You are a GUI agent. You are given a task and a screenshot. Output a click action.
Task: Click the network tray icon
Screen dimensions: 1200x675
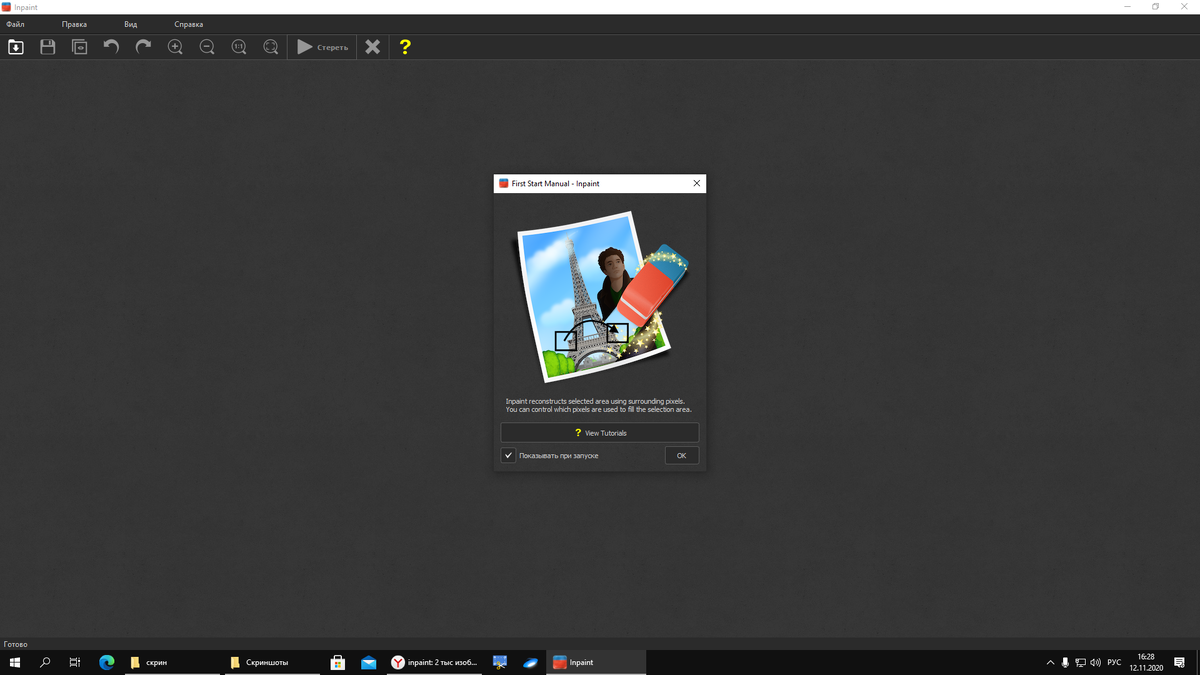[x=1080, y=662]
